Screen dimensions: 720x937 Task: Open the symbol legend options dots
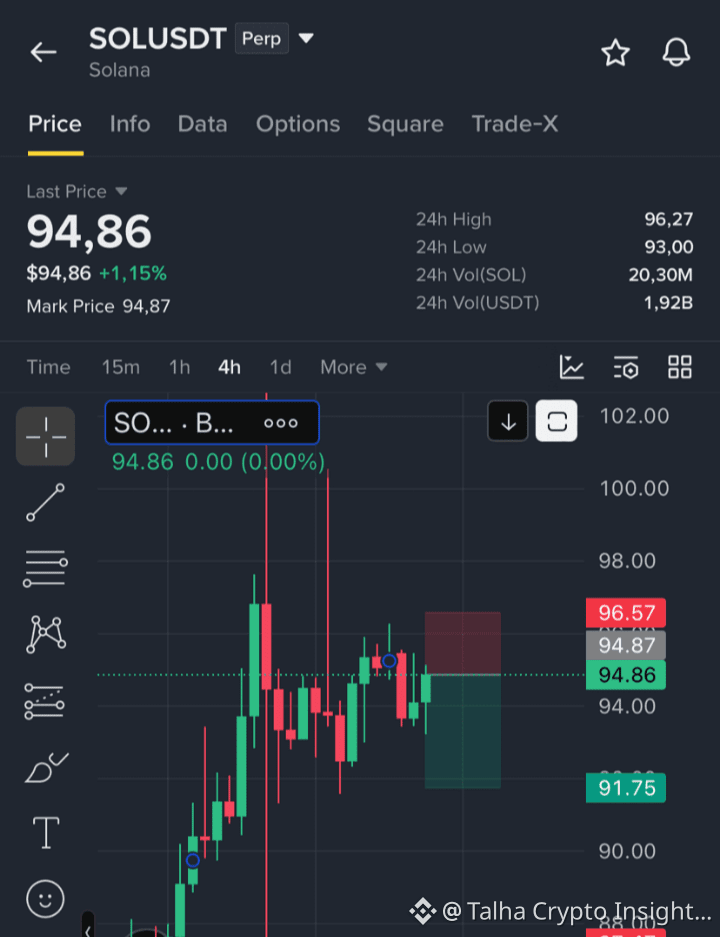pyautogui.click(x=281, y=423)
